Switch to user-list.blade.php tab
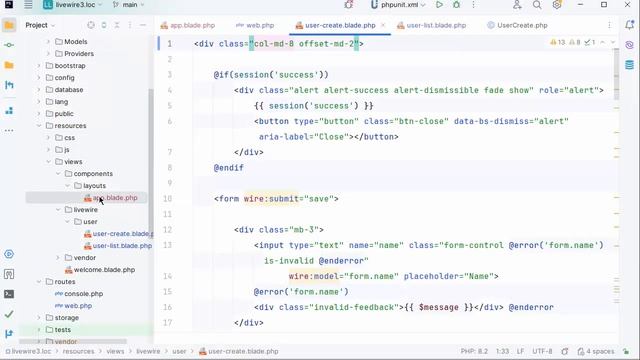This screenshot has height=360, width=640. tap(431, 25)
